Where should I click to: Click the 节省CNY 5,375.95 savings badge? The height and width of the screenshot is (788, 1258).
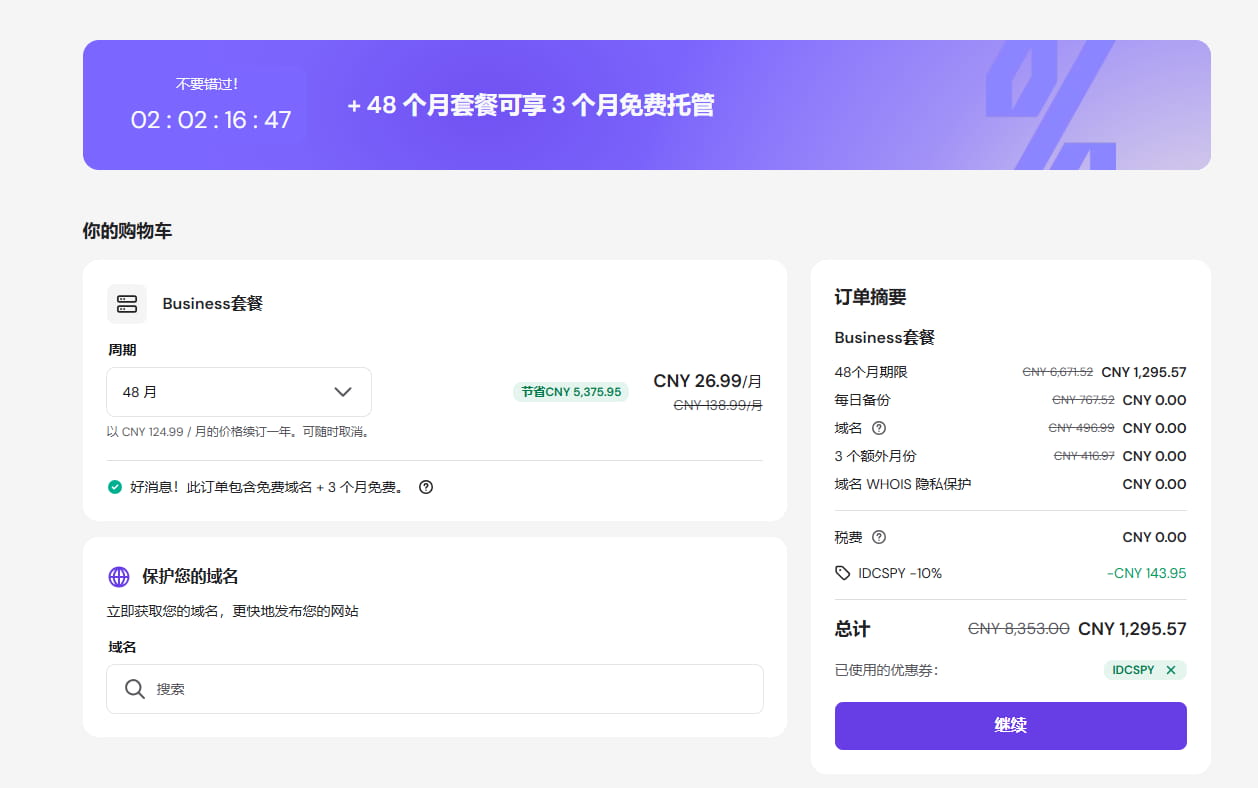click(571, 391)
